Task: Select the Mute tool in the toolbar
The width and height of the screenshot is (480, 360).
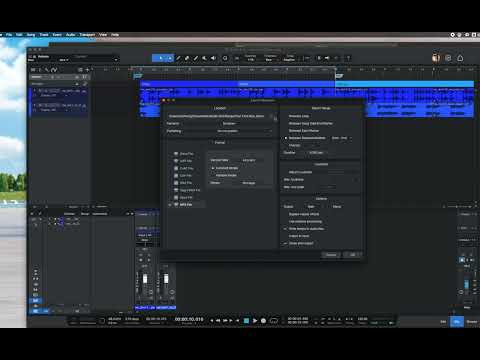Action: pyautogui.click(x=205, y=58)
